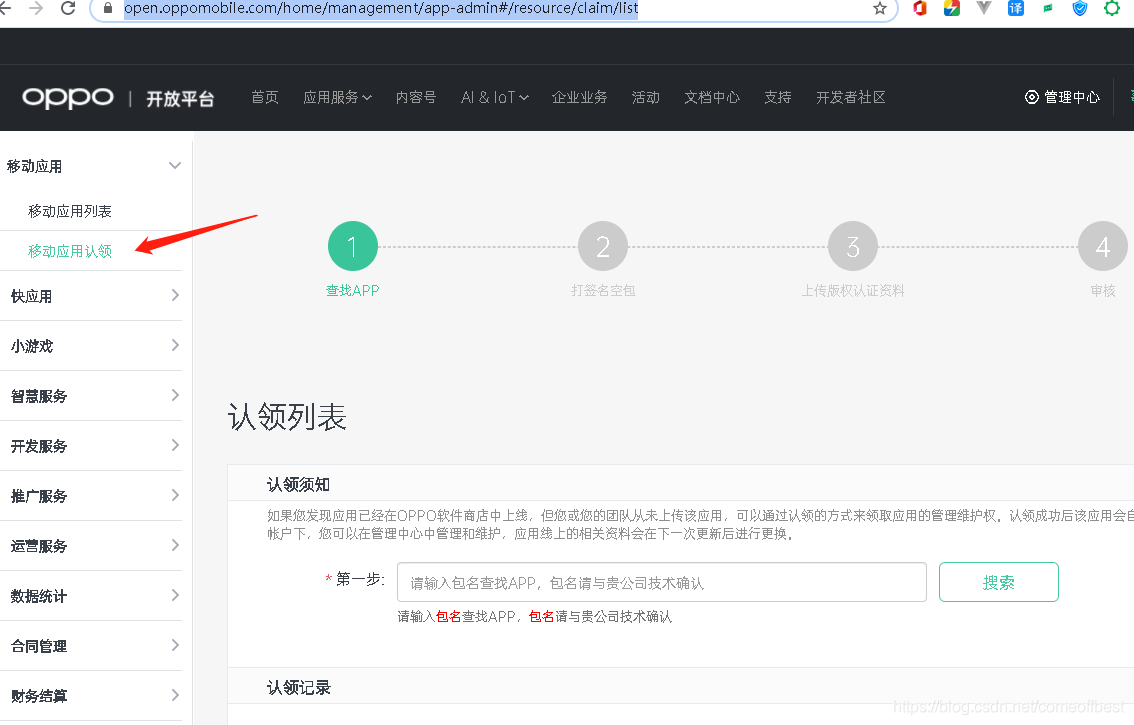Reload the page with refresh icon

[x=68, y=8]
